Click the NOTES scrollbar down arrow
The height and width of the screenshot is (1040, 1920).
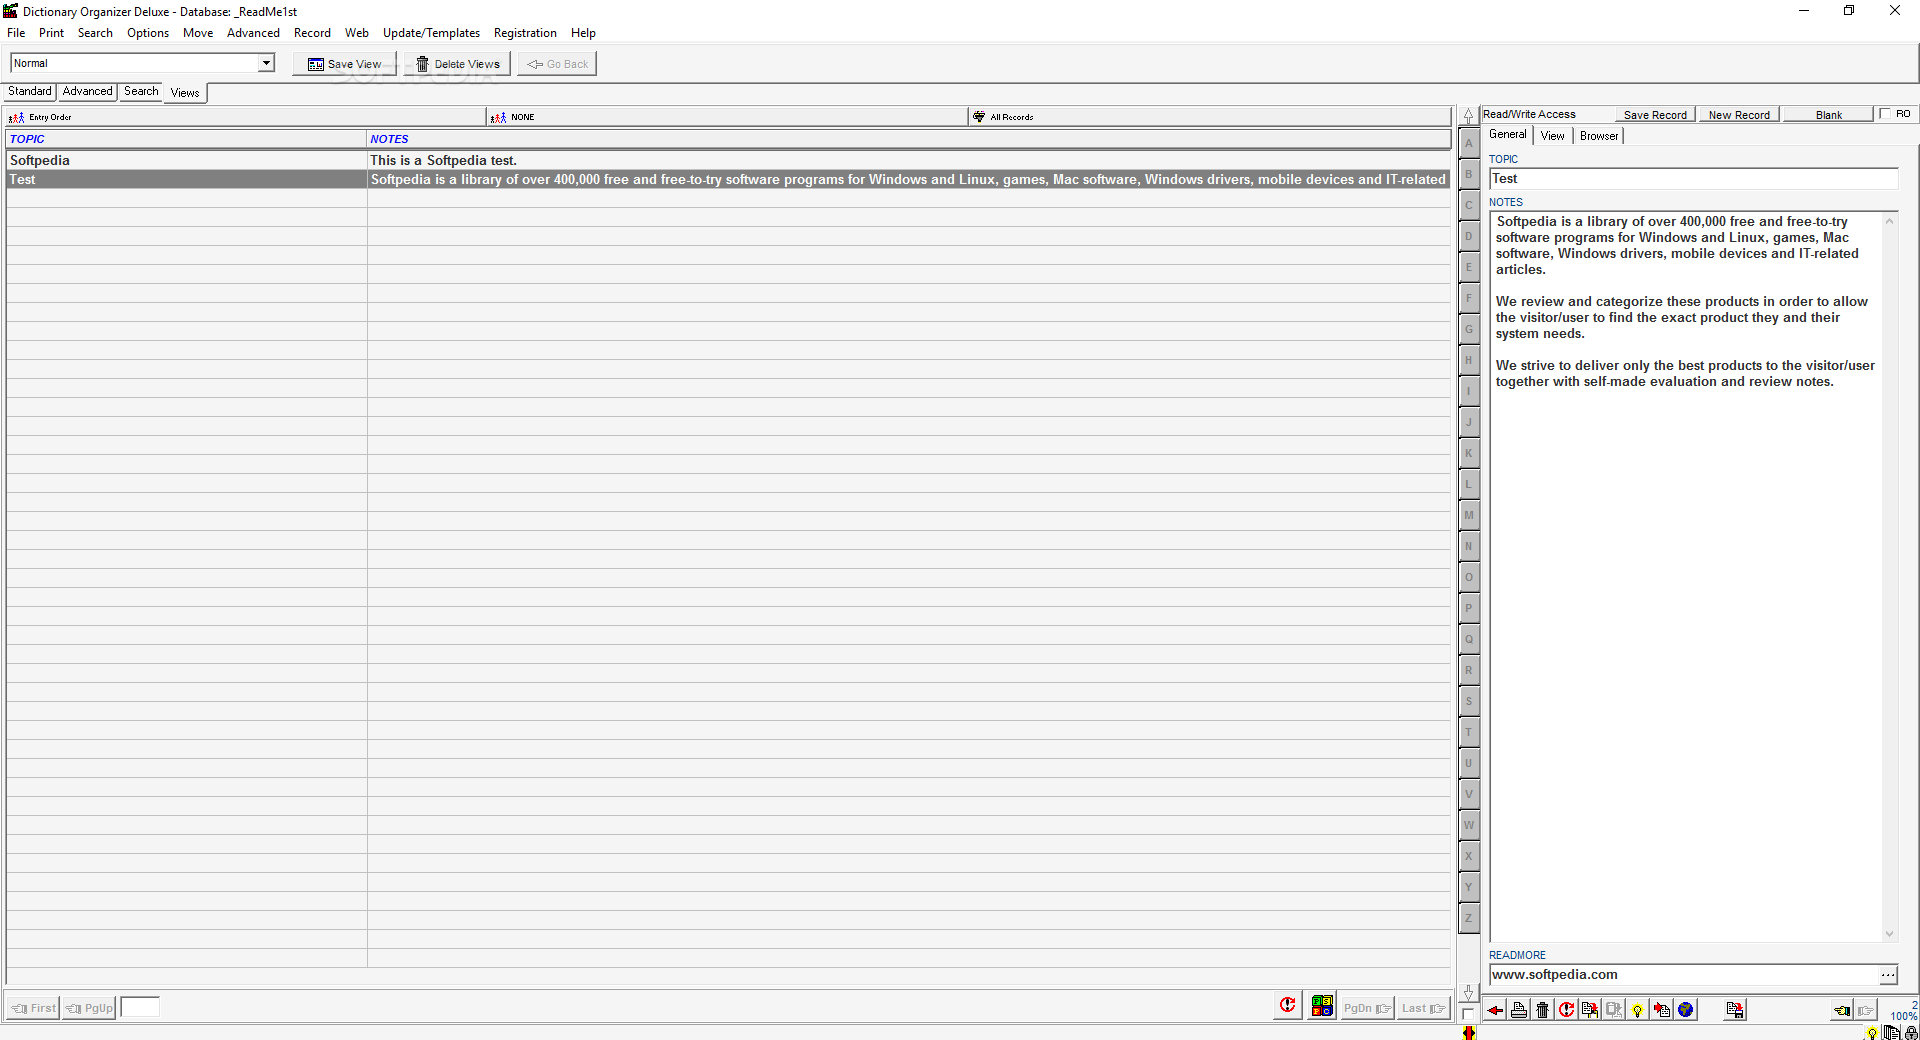coord(1889,934)
